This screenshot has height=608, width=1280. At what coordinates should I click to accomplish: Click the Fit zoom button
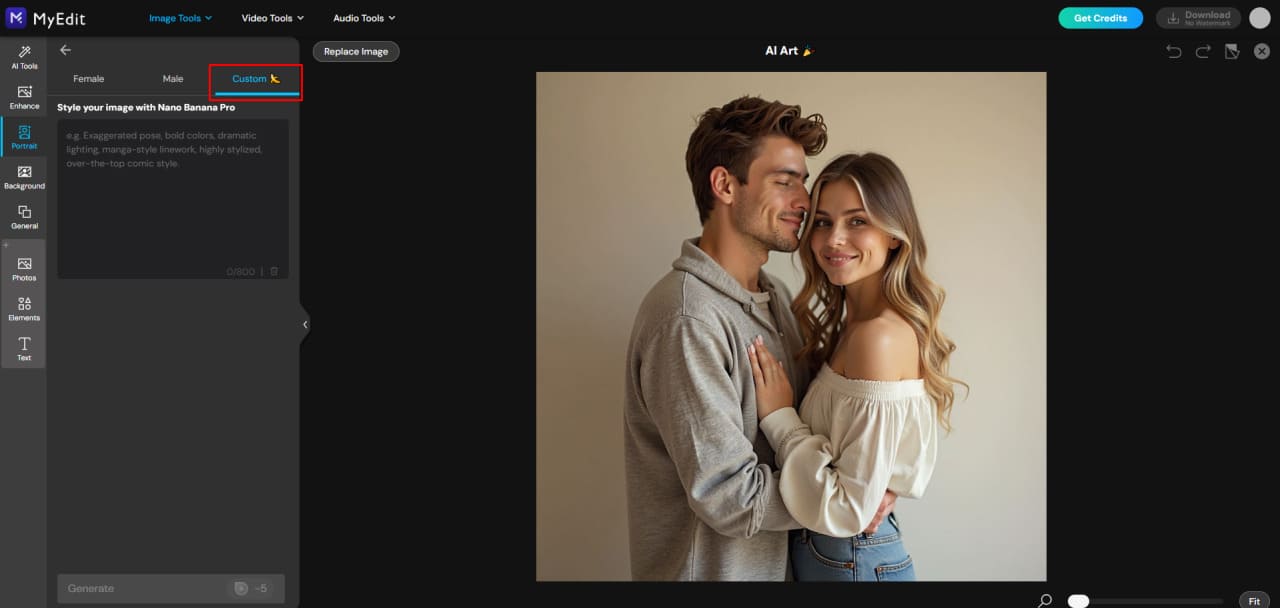click(x=1254, y=601)
